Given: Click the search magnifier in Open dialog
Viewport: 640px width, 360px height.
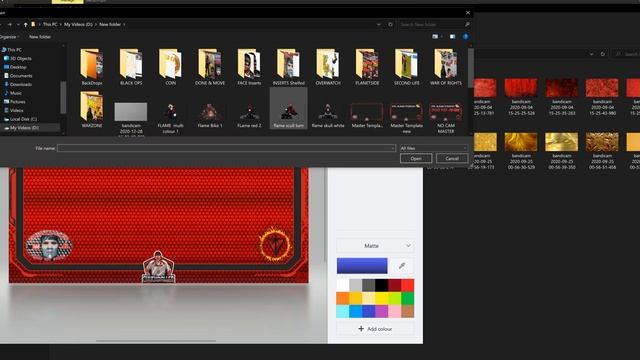Looking at the screenshot, I should click(467, 24).
